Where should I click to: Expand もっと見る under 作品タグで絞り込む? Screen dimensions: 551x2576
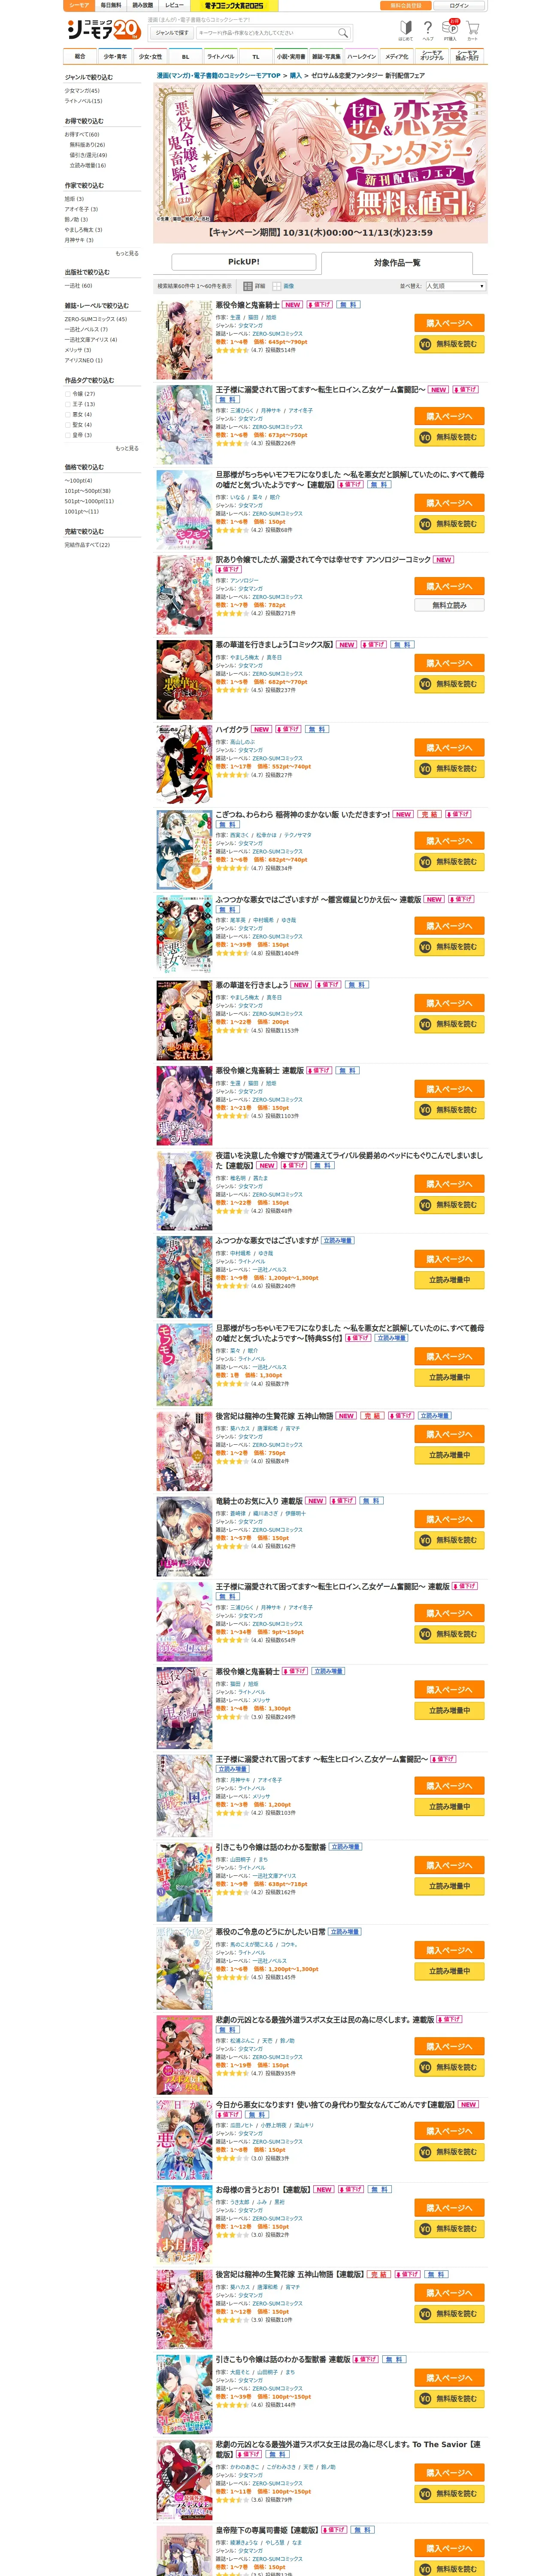click(127, 448)
